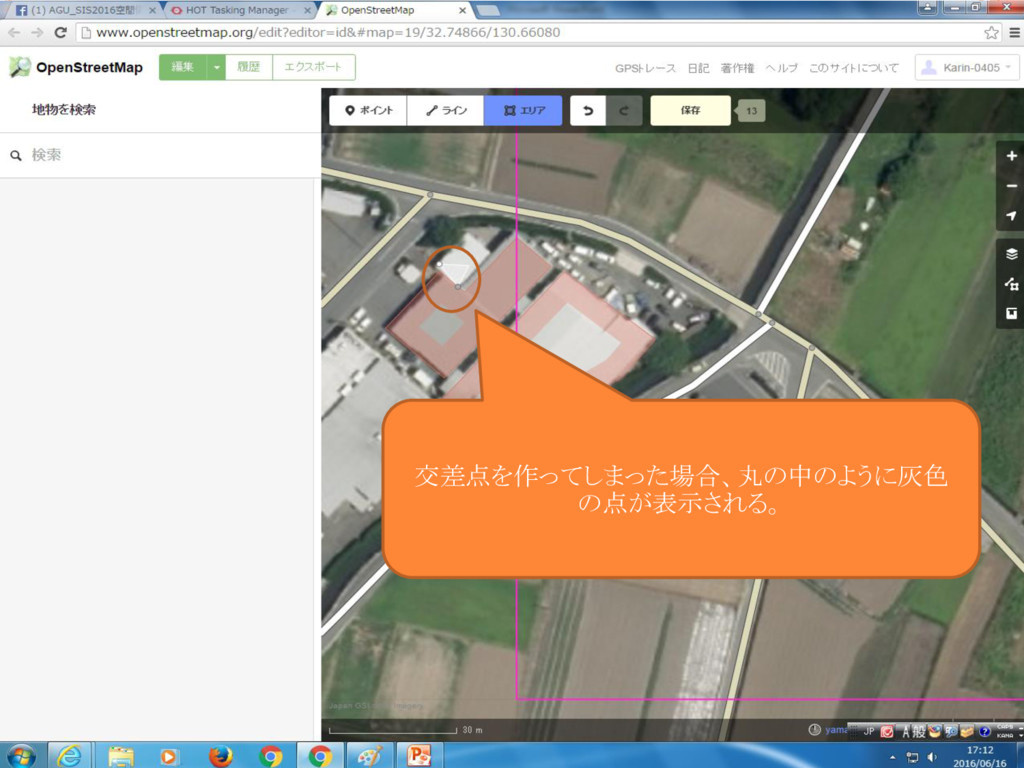
Task: Open the 日記 diary link
Action: (x=698, y=68)
